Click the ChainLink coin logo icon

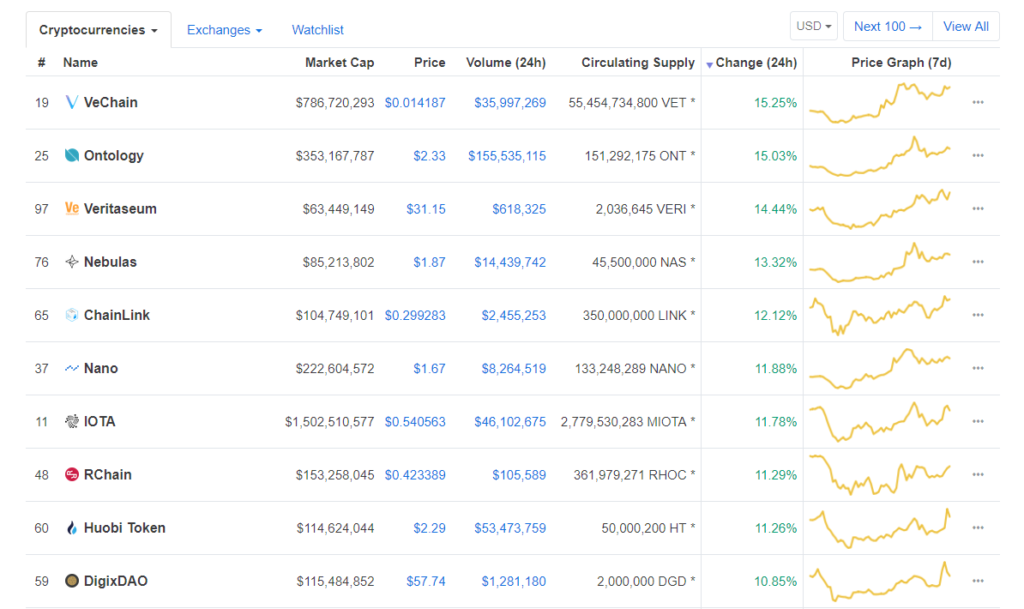coord(72,315)
